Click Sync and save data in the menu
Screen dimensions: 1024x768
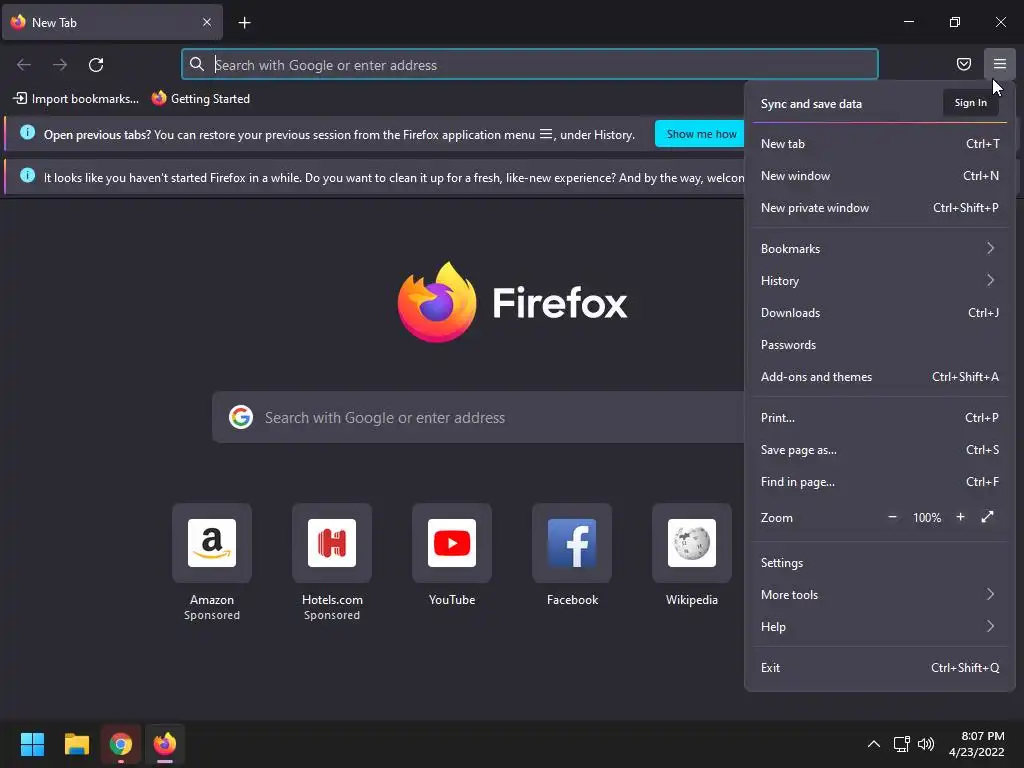pos(811,104)
